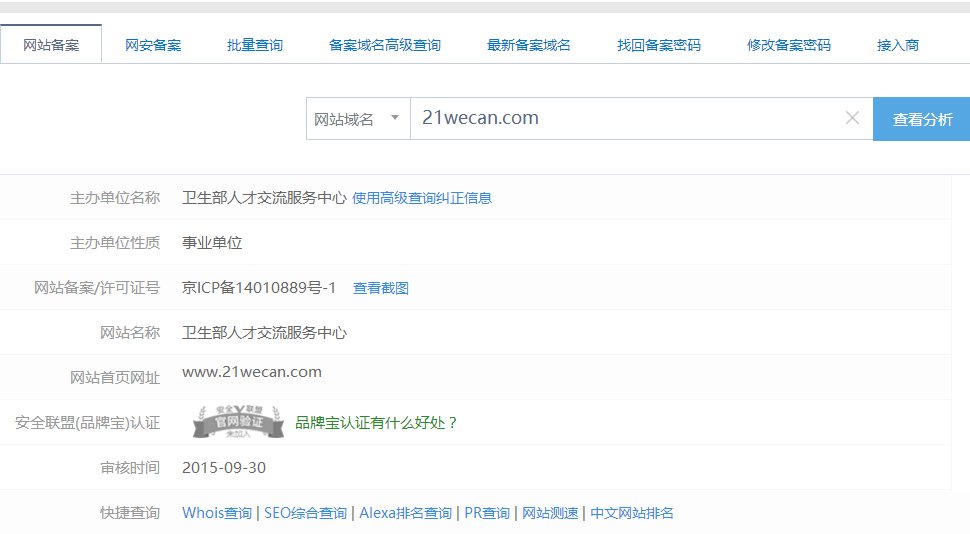Click the 官网验证 security badge icon
This screenshot has width=970, height=534.
(238, 422)
